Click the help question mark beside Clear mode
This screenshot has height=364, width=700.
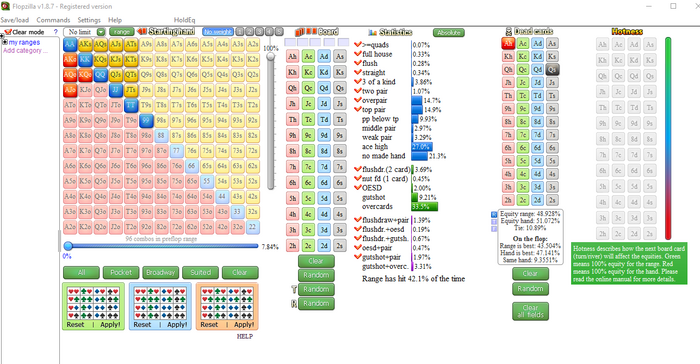point(56,32)
